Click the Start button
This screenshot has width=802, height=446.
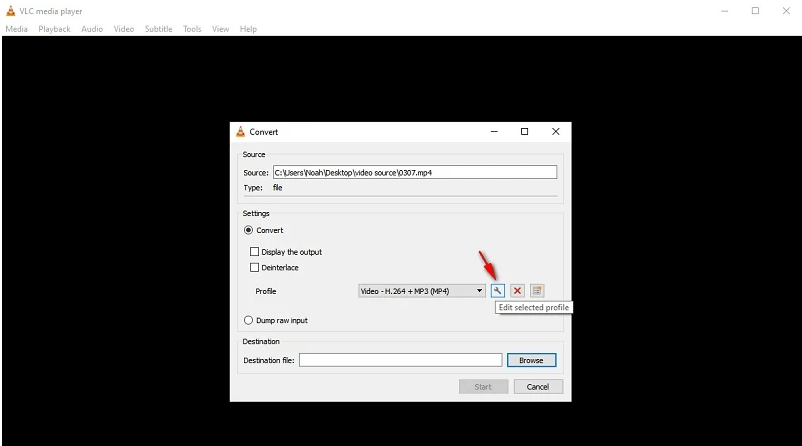(483, 387)
